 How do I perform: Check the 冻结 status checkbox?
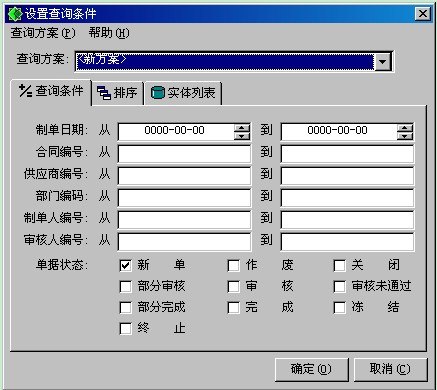click(339, 307)
